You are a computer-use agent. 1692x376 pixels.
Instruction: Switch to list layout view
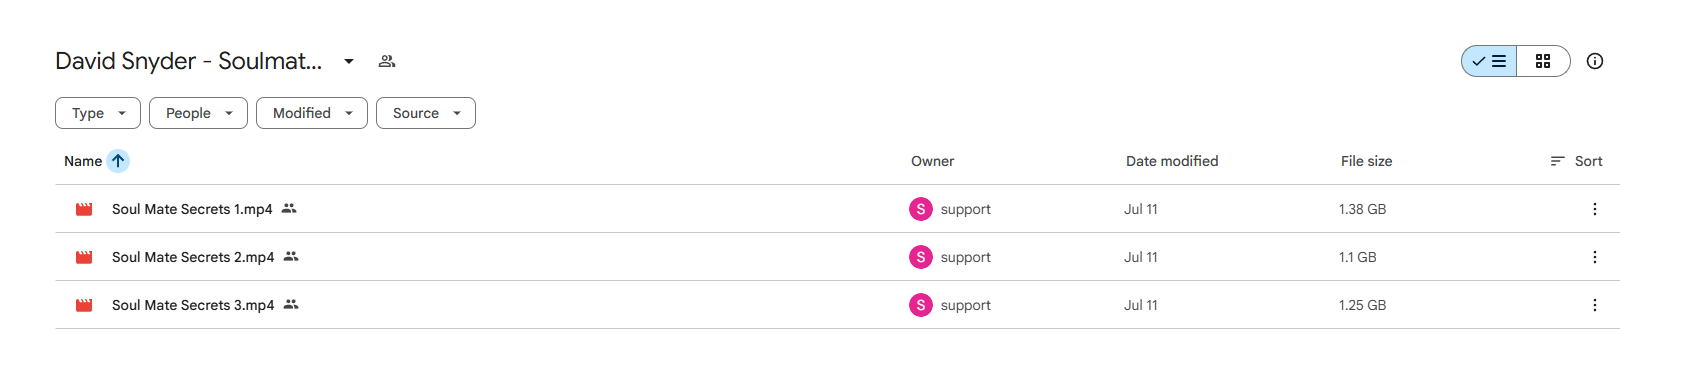(1489, 61)
